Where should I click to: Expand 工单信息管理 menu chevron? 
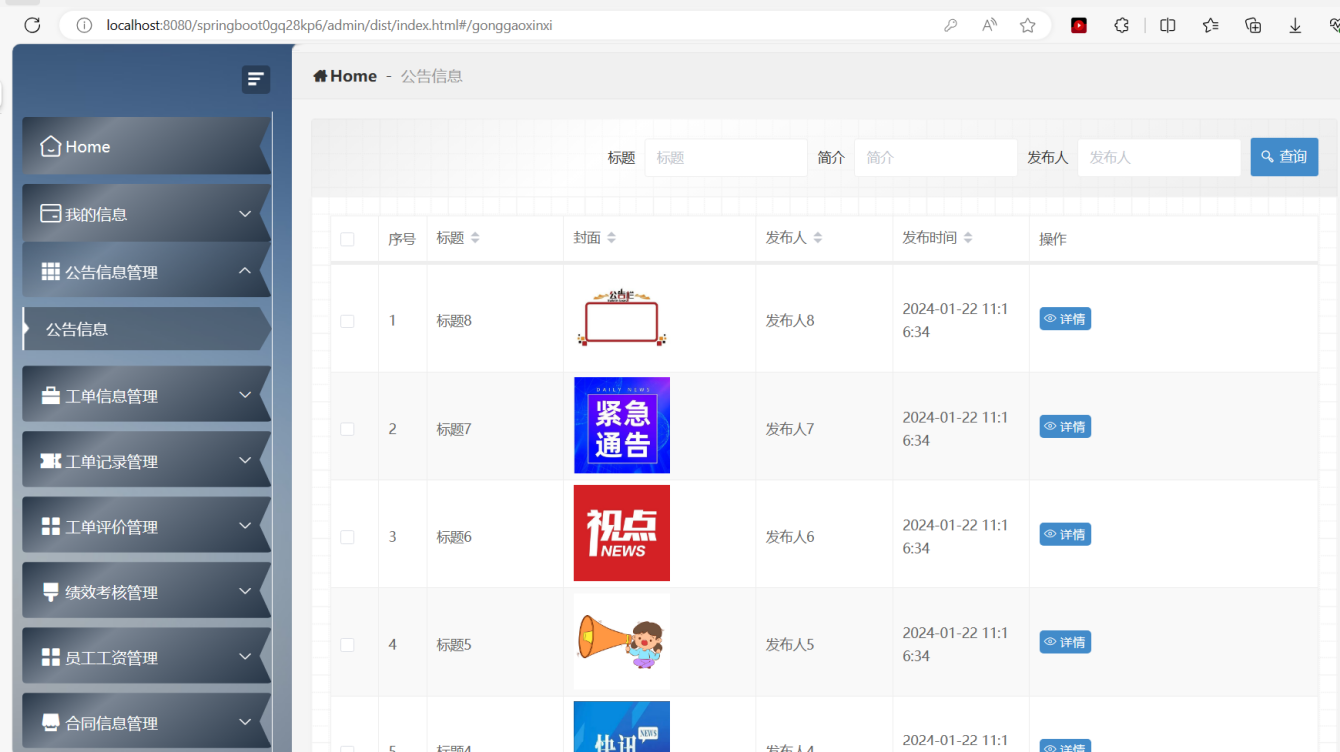pyautogui.click(x=245, y=395)
